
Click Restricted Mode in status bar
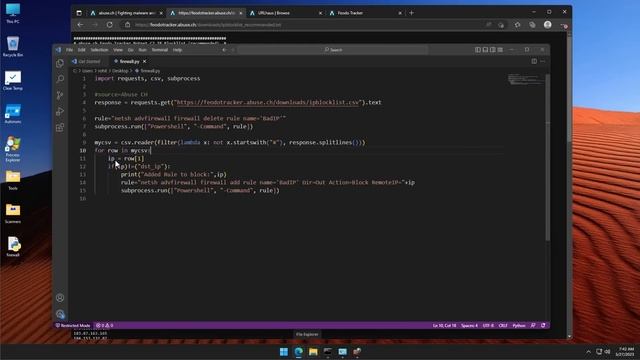coord(73,326)
